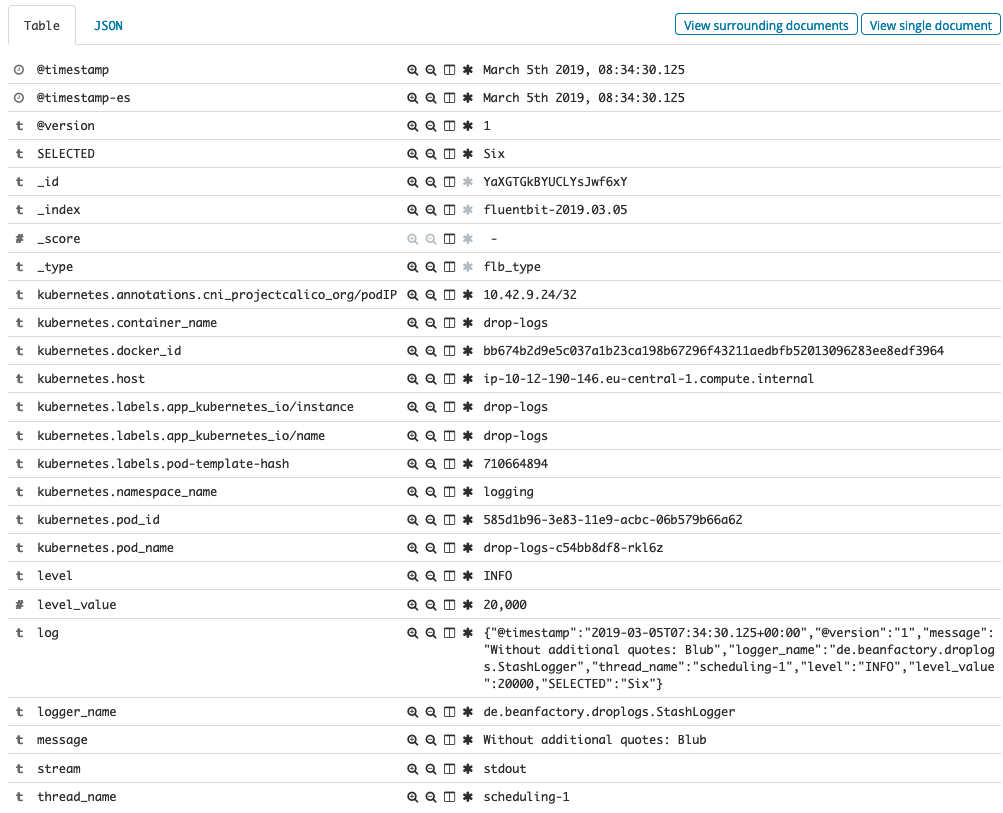The height and width of the screenshot is (813, 1003).
Task: Click the level_value 20,000 number
Action: point(505,604)
